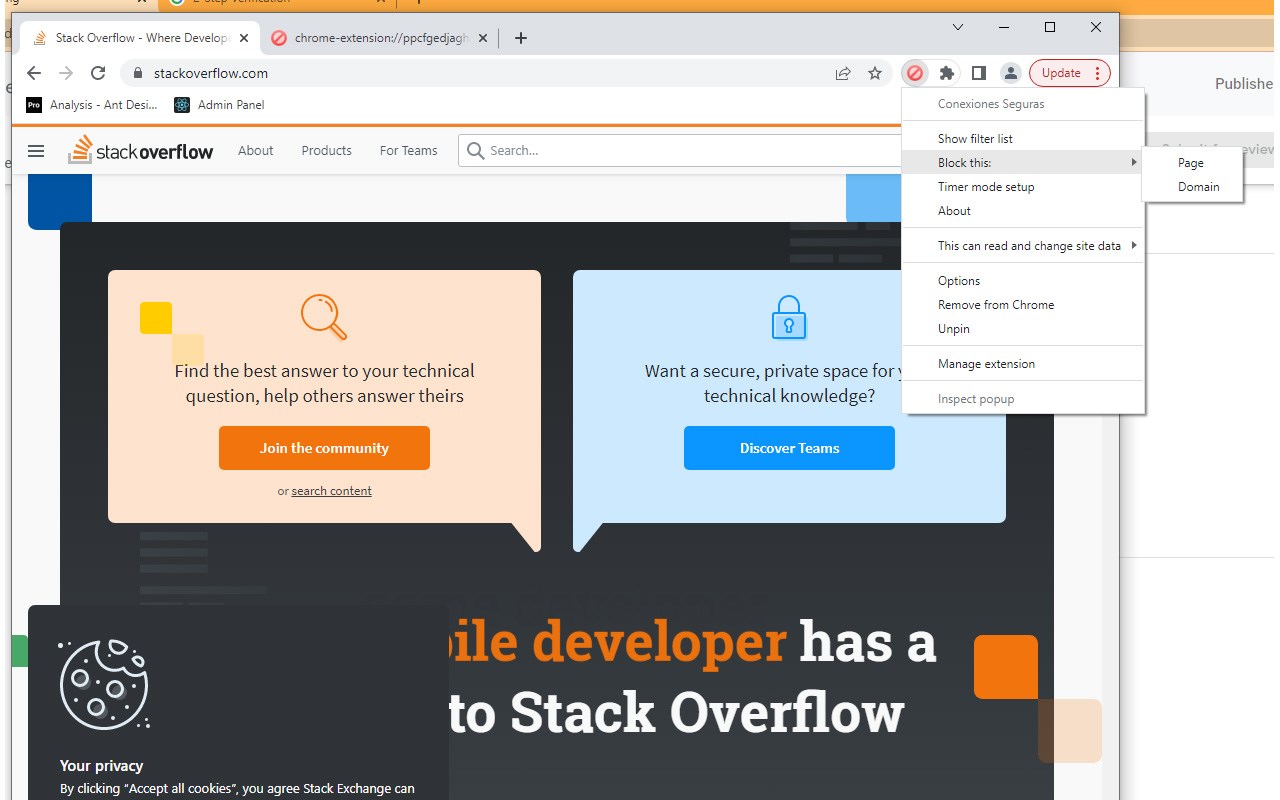Select Remove from Chrome
Screen dimensions: 1280x800
[1023, 305]
